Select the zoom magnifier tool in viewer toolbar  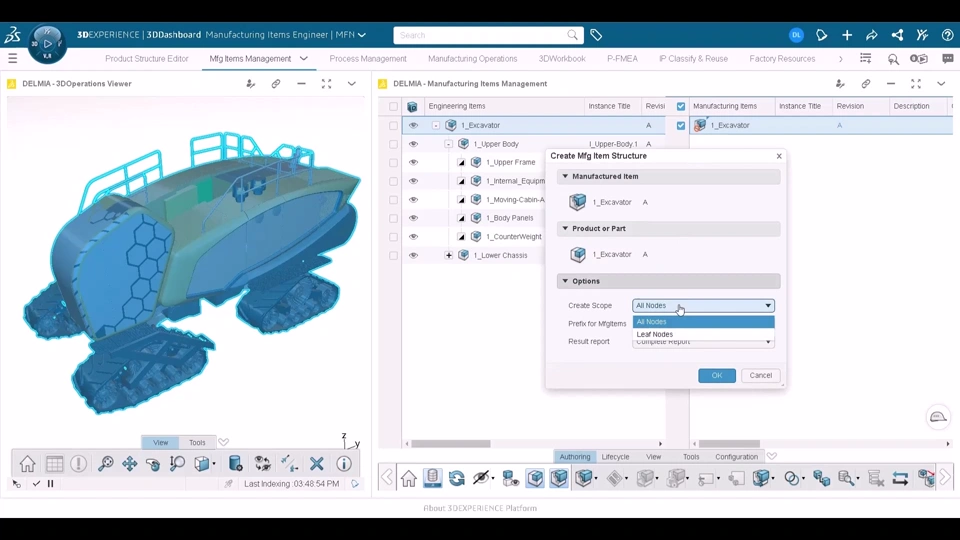(105, 463)
